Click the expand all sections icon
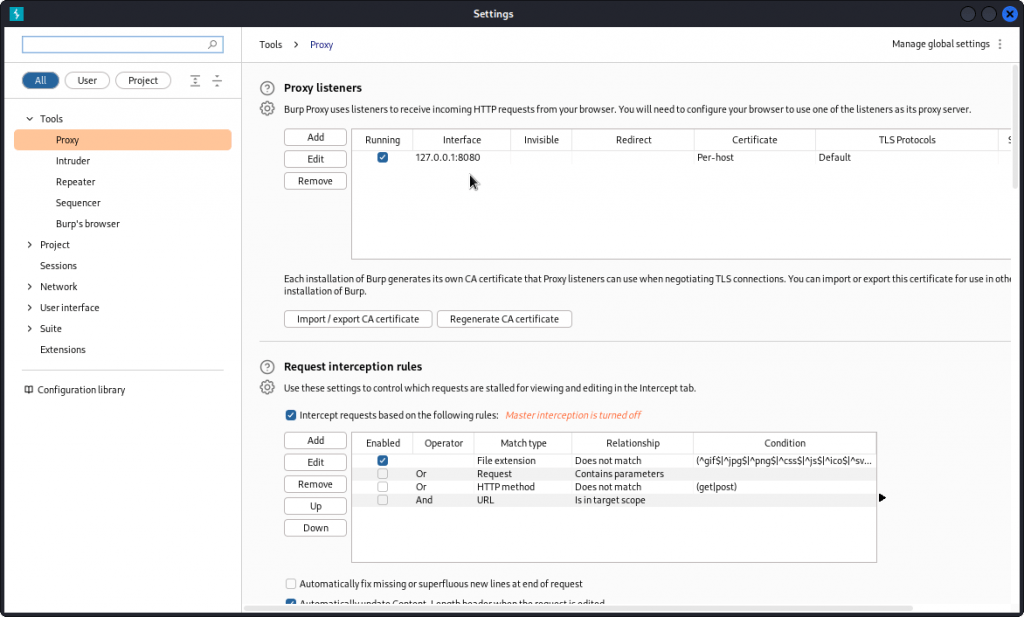 (195, 80)
